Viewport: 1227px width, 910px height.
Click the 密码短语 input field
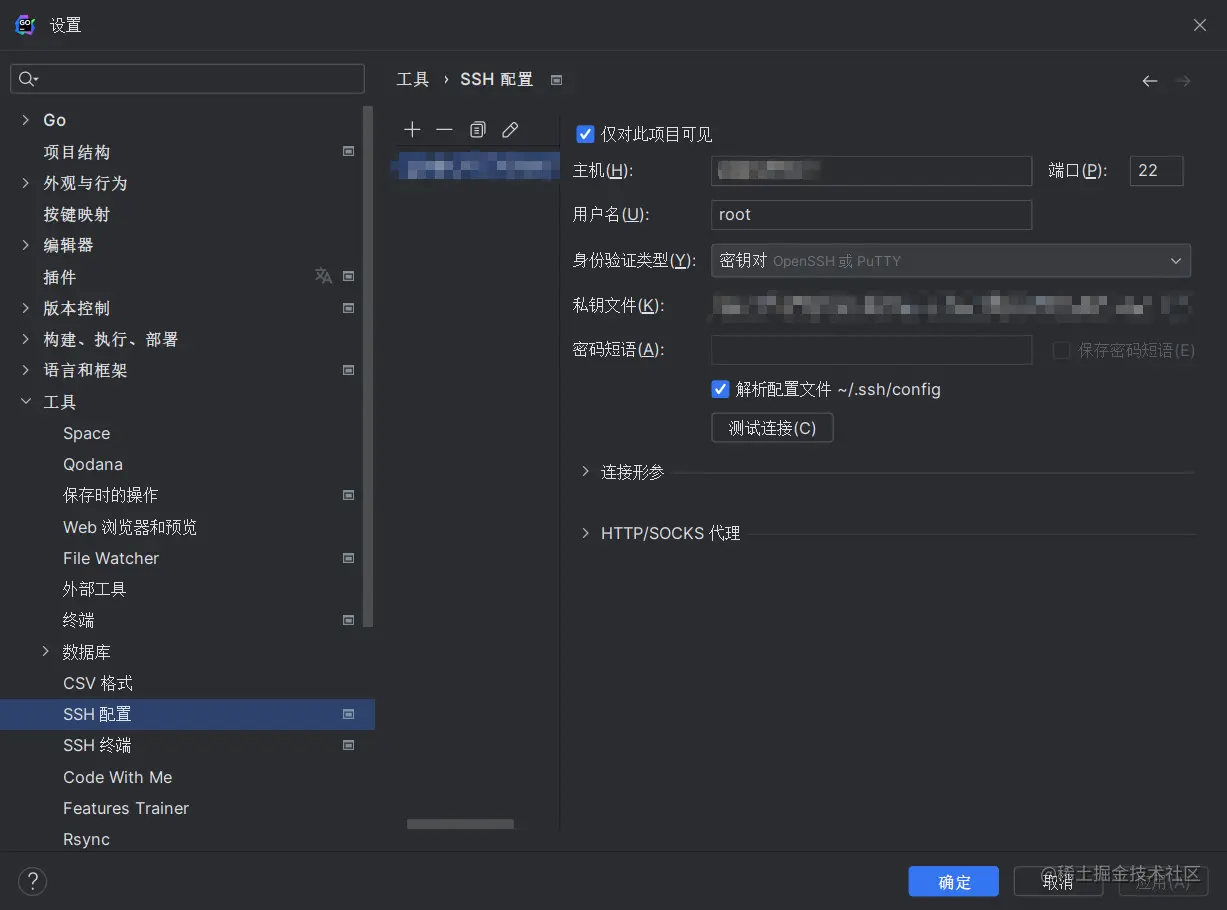(871, 350)
